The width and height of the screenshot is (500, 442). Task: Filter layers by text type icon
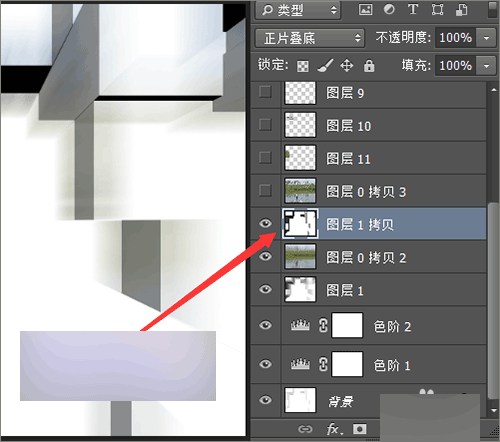(413, 9)
